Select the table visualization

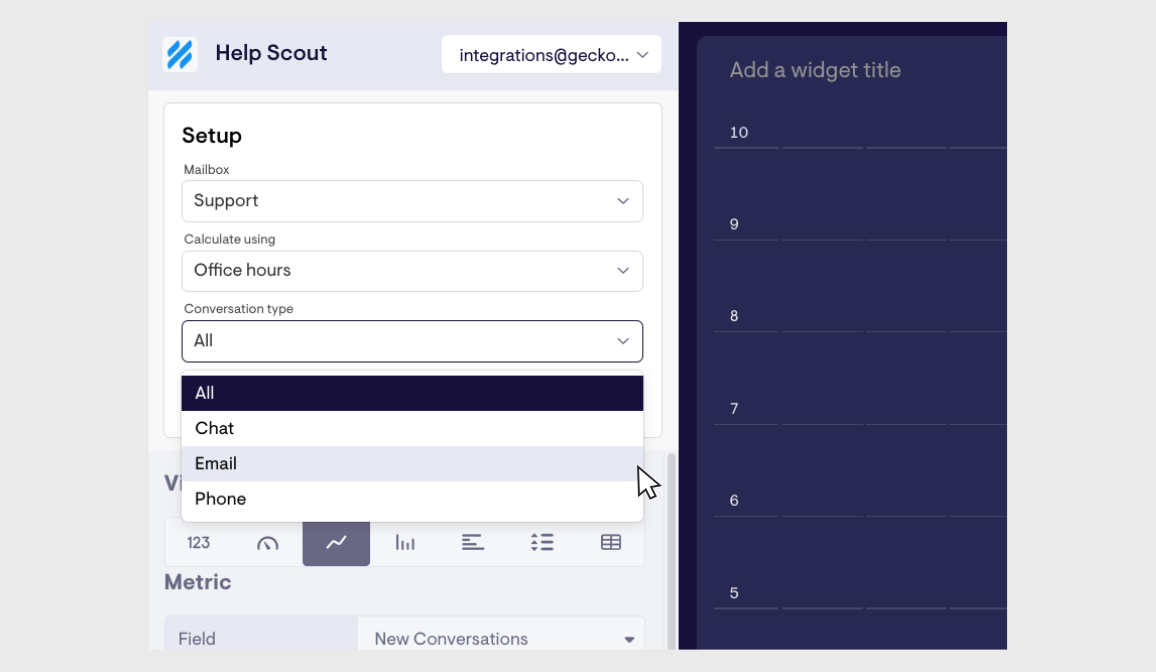610,543
